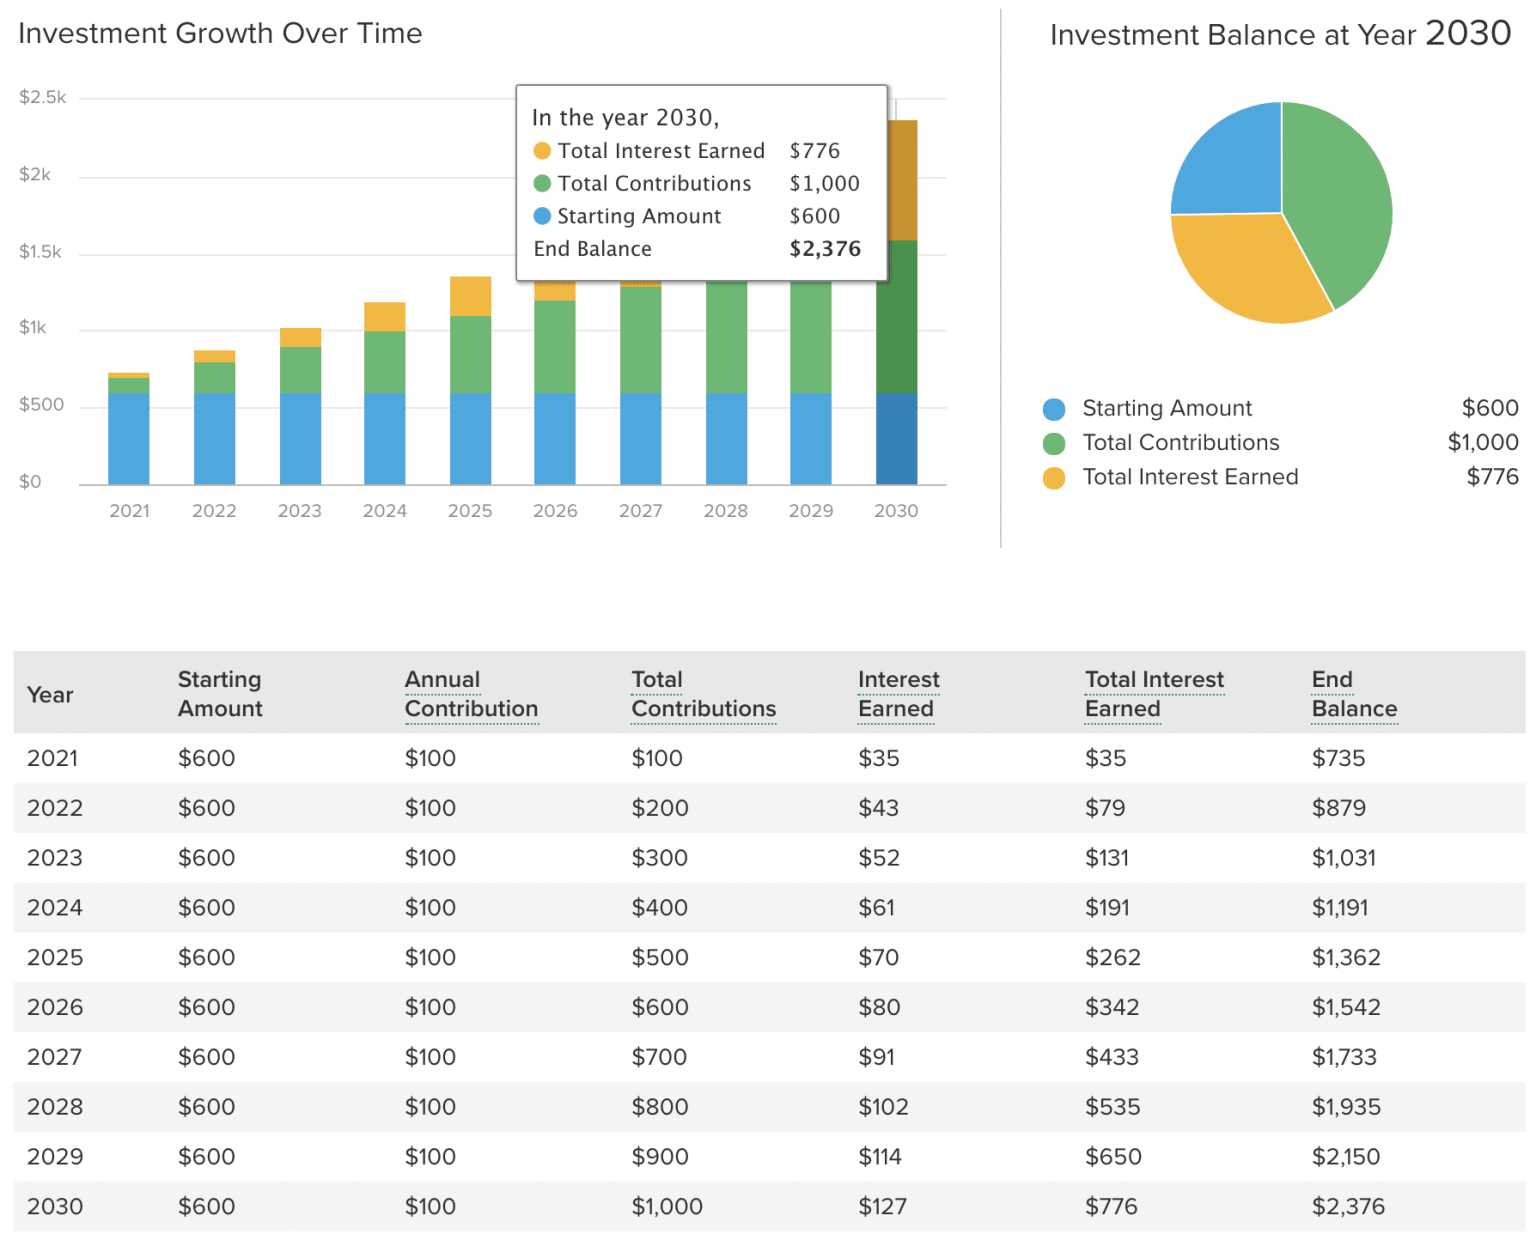The width and height of the screenshot is (1536, 1240).
Task: Click the 2030 bar's green contributions segment
Action: coord(897,317)
